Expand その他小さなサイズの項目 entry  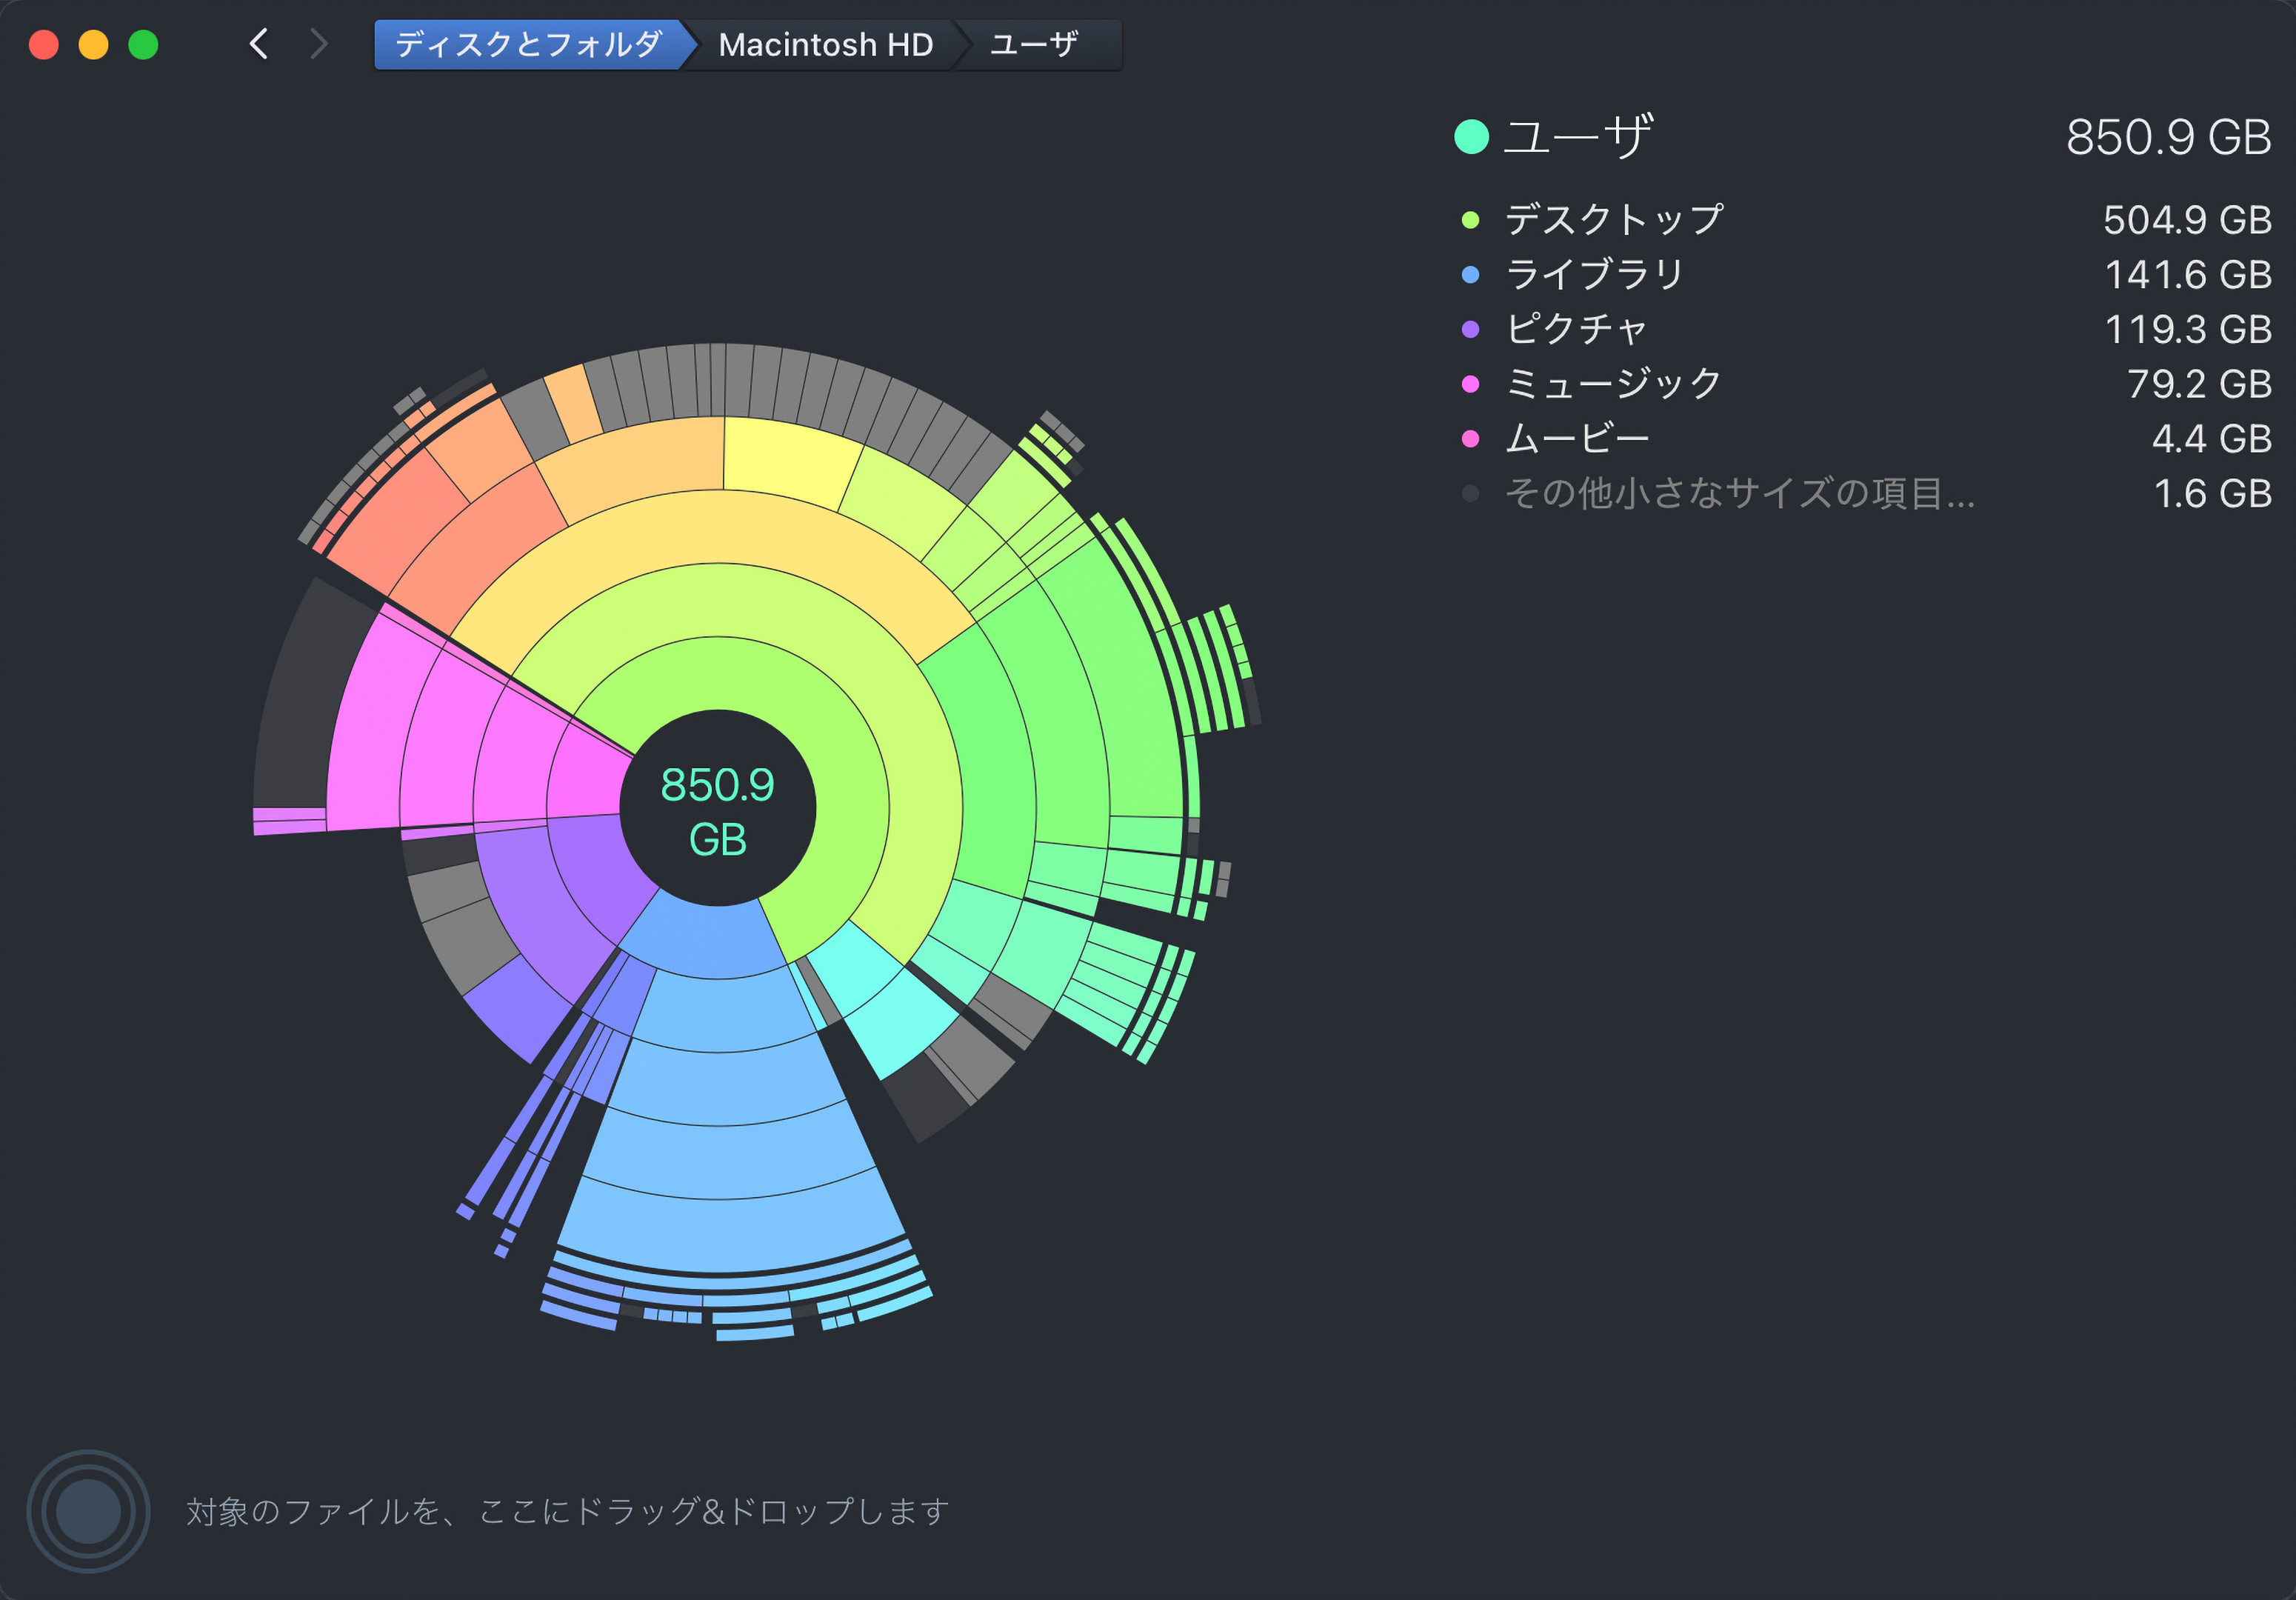click(x=1740, y=494)
